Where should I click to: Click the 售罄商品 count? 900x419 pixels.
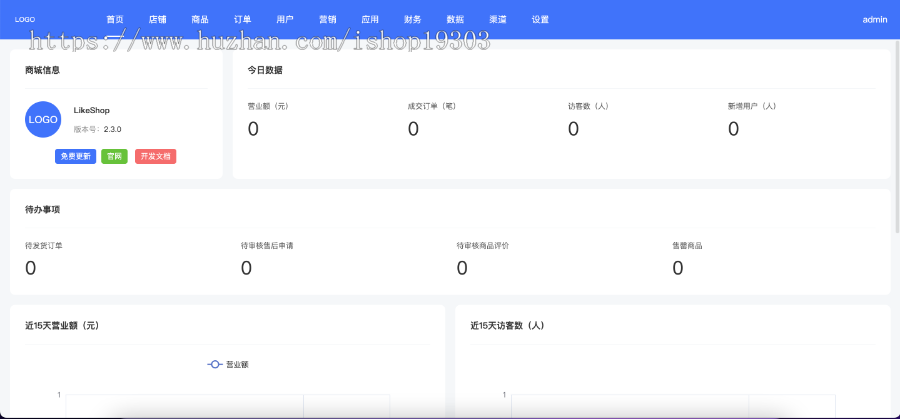pyautogui.click(x=678, y=268)
